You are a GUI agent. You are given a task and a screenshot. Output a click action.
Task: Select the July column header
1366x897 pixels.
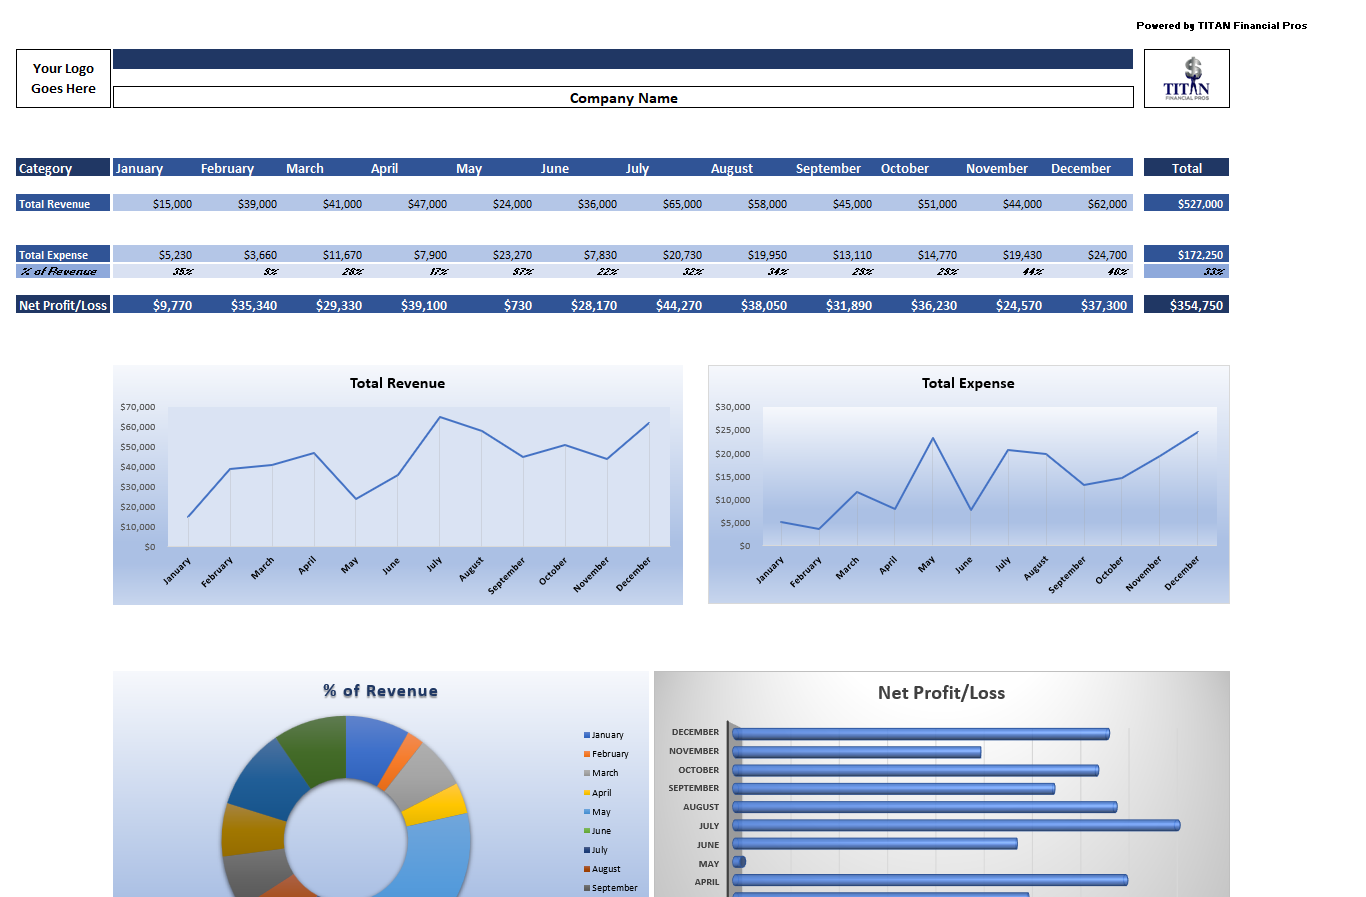tap(637, 168)
